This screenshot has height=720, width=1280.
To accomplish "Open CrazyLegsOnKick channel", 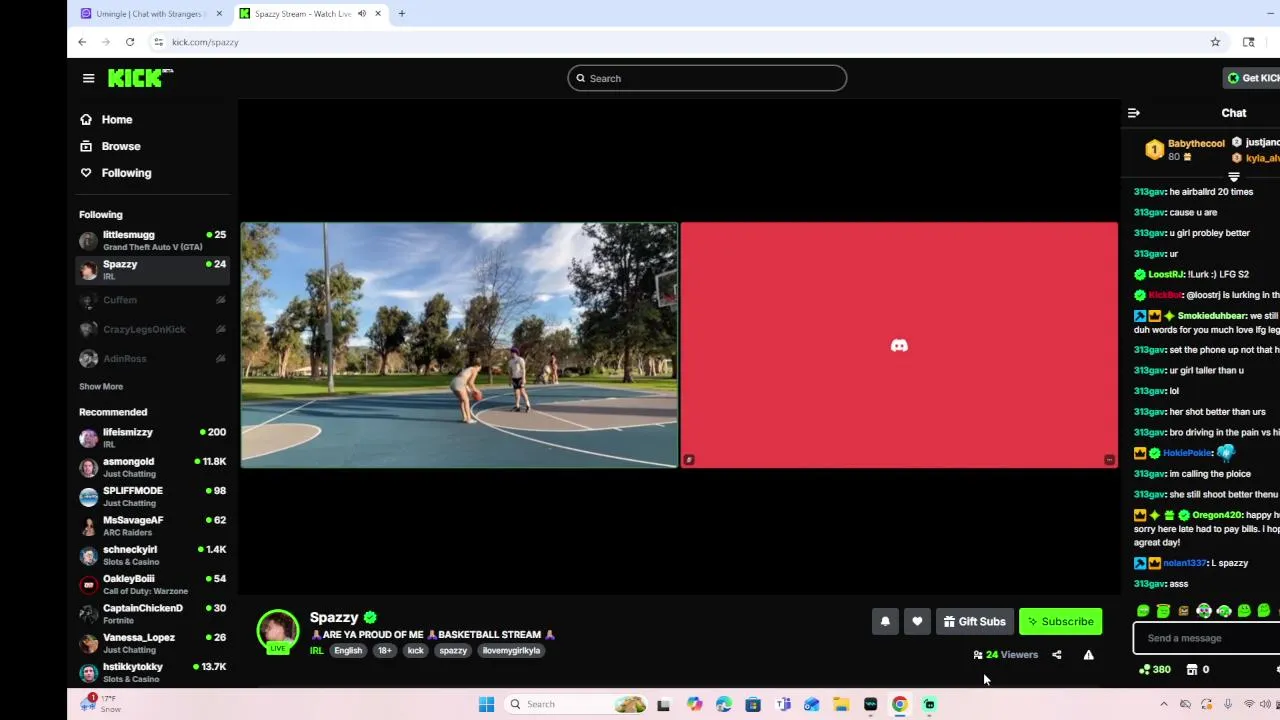I will click(154, 329).
